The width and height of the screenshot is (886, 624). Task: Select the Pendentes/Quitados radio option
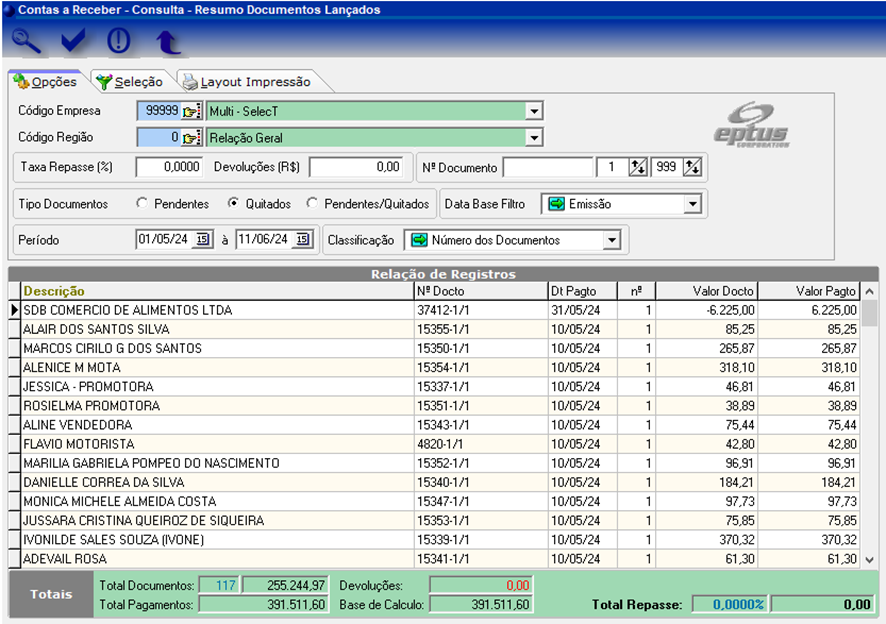point(312,203)
